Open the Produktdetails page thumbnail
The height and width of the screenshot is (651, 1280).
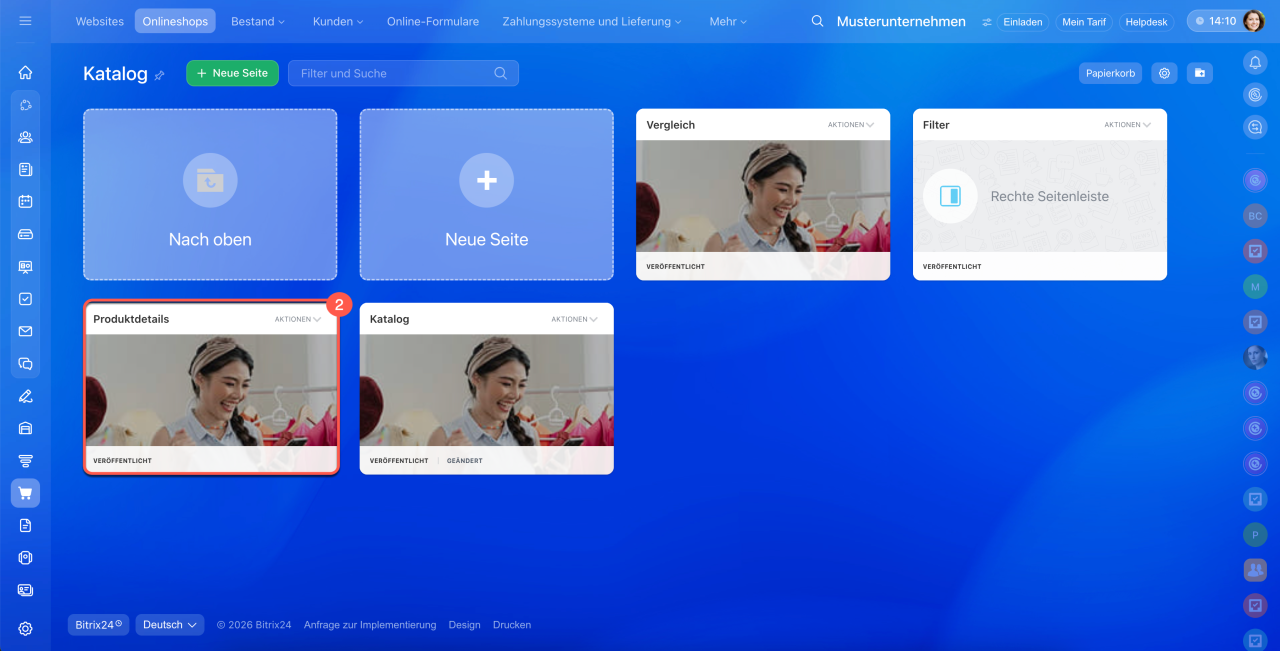click(x=210, y=390)
